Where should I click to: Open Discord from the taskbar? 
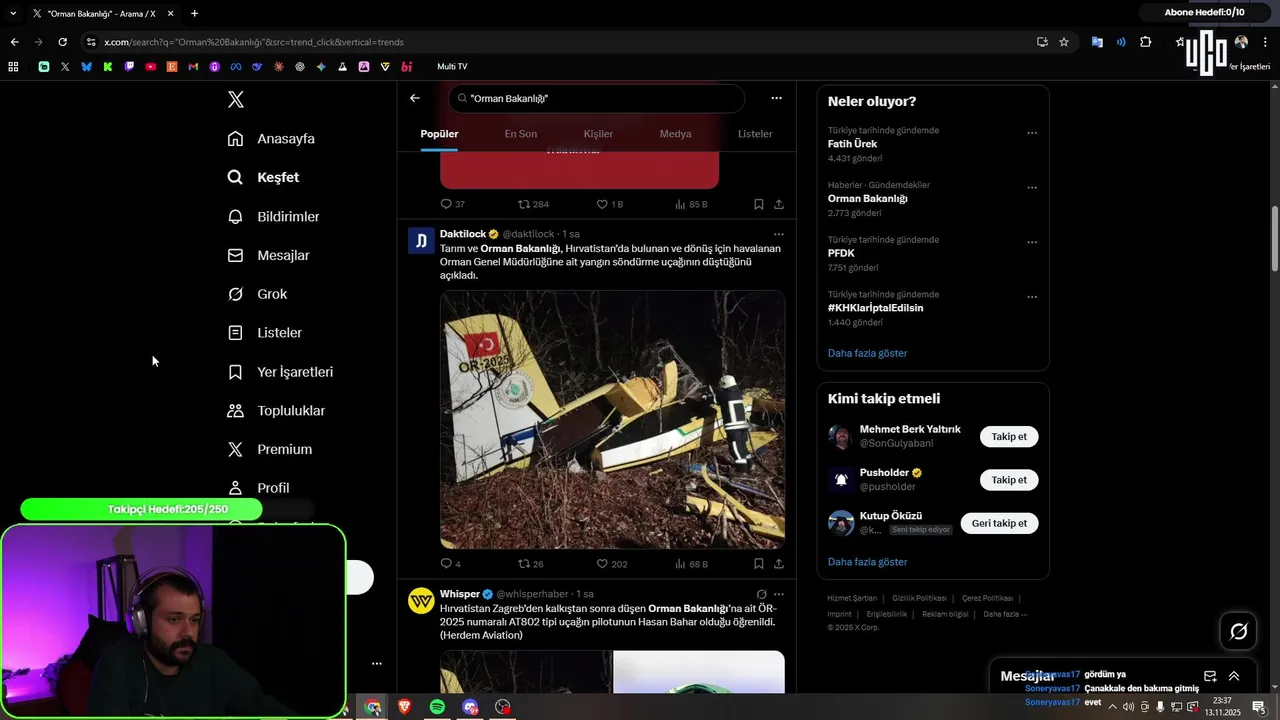(470, 707)
